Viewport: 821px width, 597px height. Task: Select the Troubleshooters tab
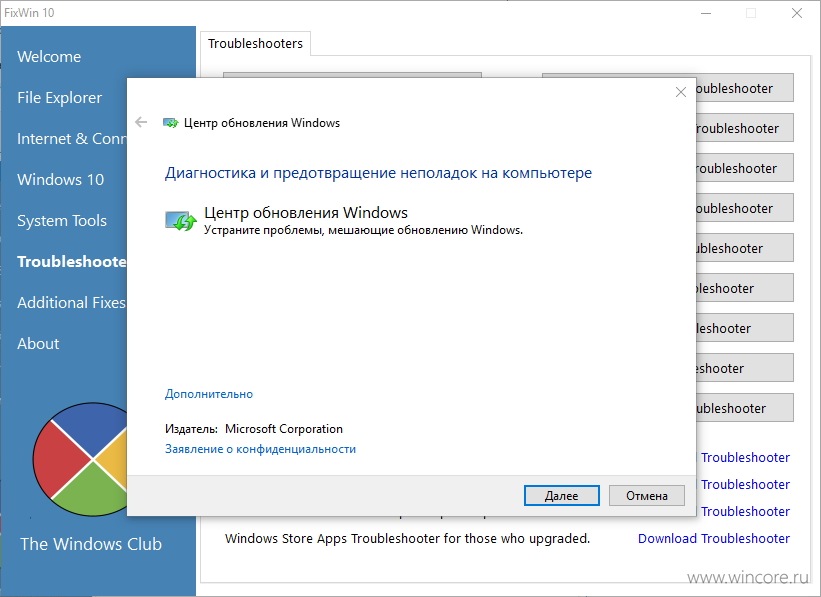(256, 43)
